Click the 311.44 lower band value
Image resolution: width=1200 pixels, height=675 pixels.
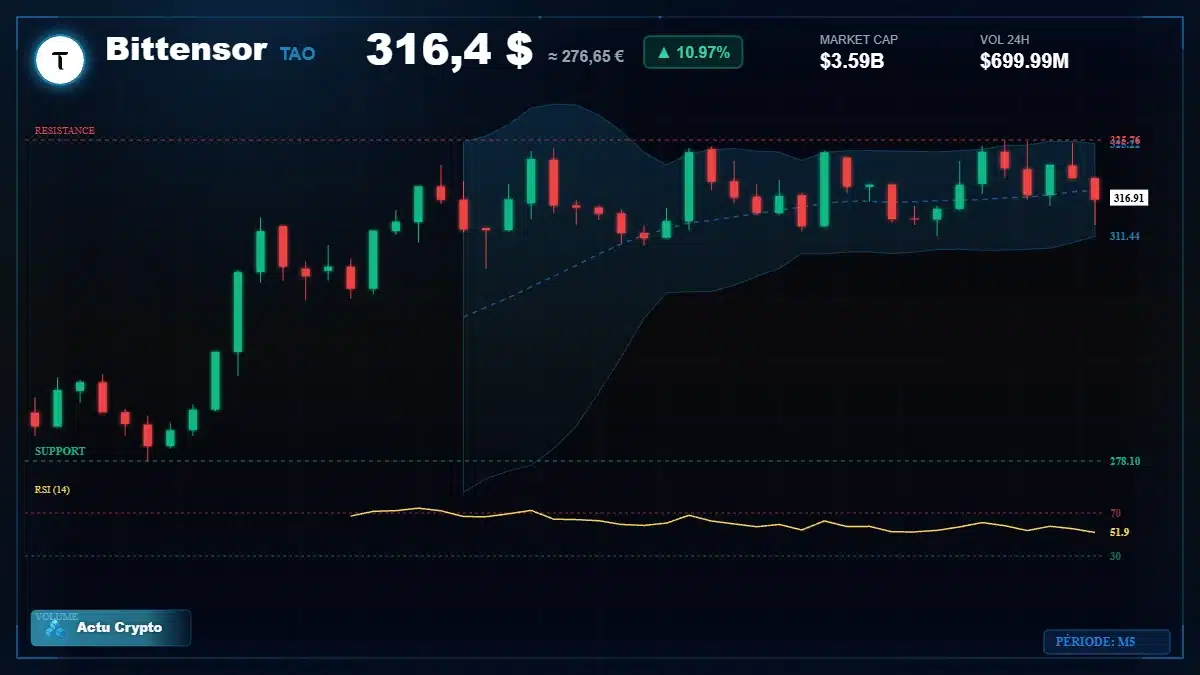coord(1125,236)
